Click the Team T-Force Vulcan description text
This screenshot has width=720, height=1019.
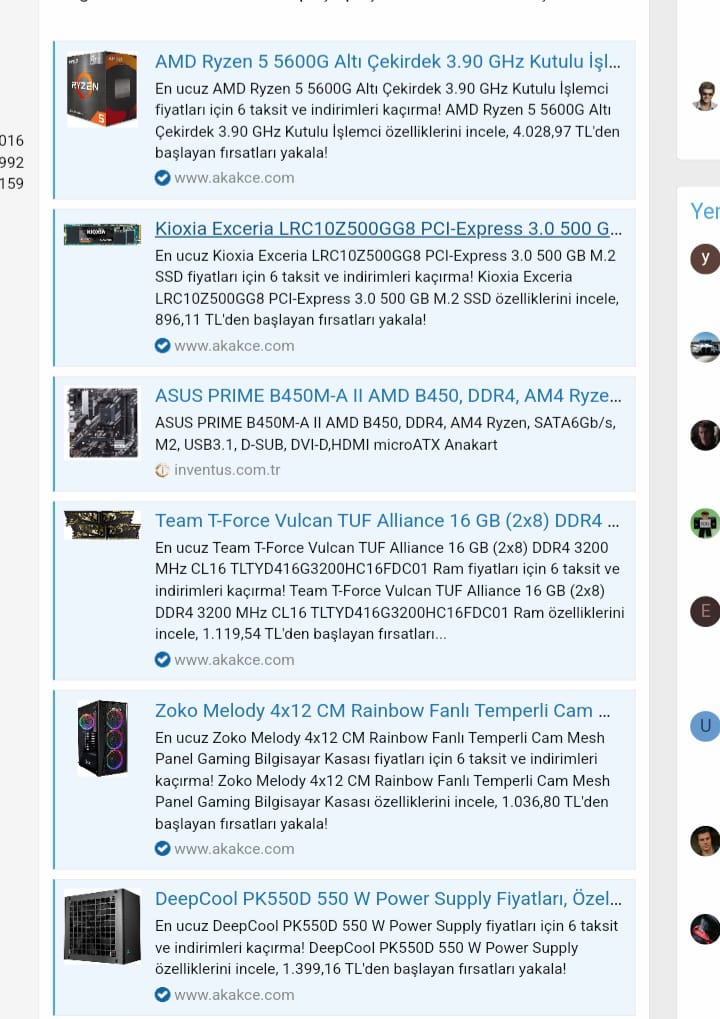[x=389, y=591]
